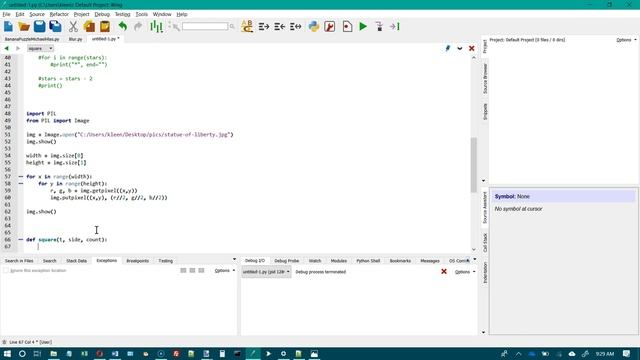Open Options dropdown in Debug I/O panel
This screenshot has height=360, width=640.
(x=465, y=272)
